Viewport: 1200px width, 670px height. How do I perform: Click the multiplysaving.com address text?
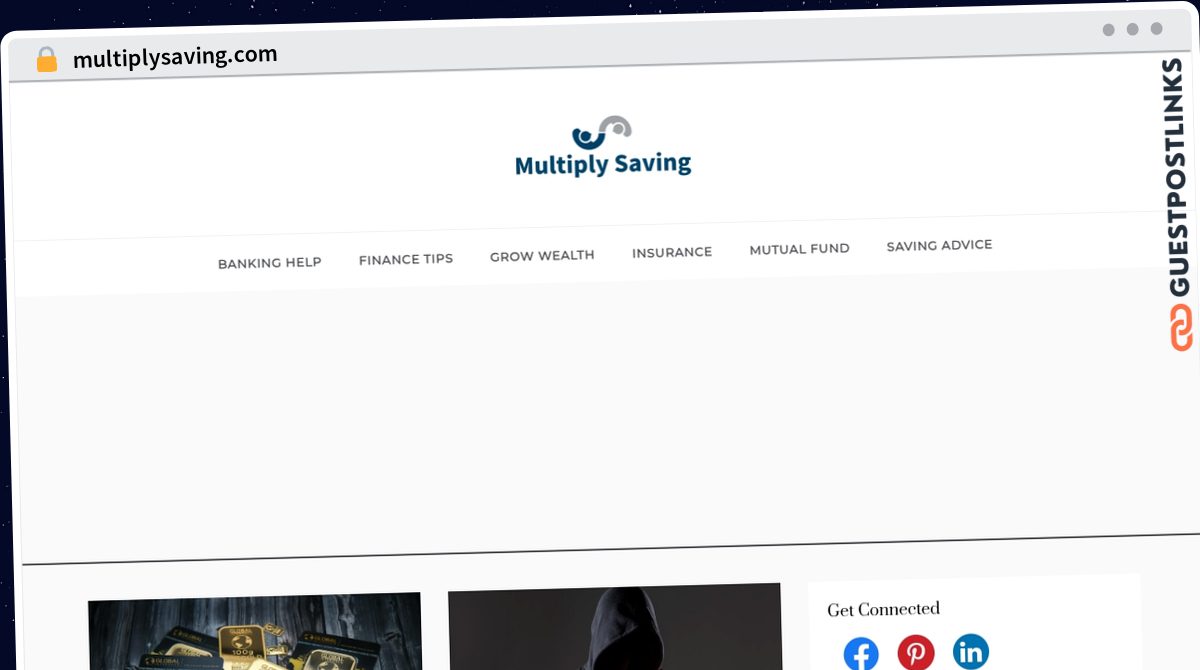pos(175,57)
